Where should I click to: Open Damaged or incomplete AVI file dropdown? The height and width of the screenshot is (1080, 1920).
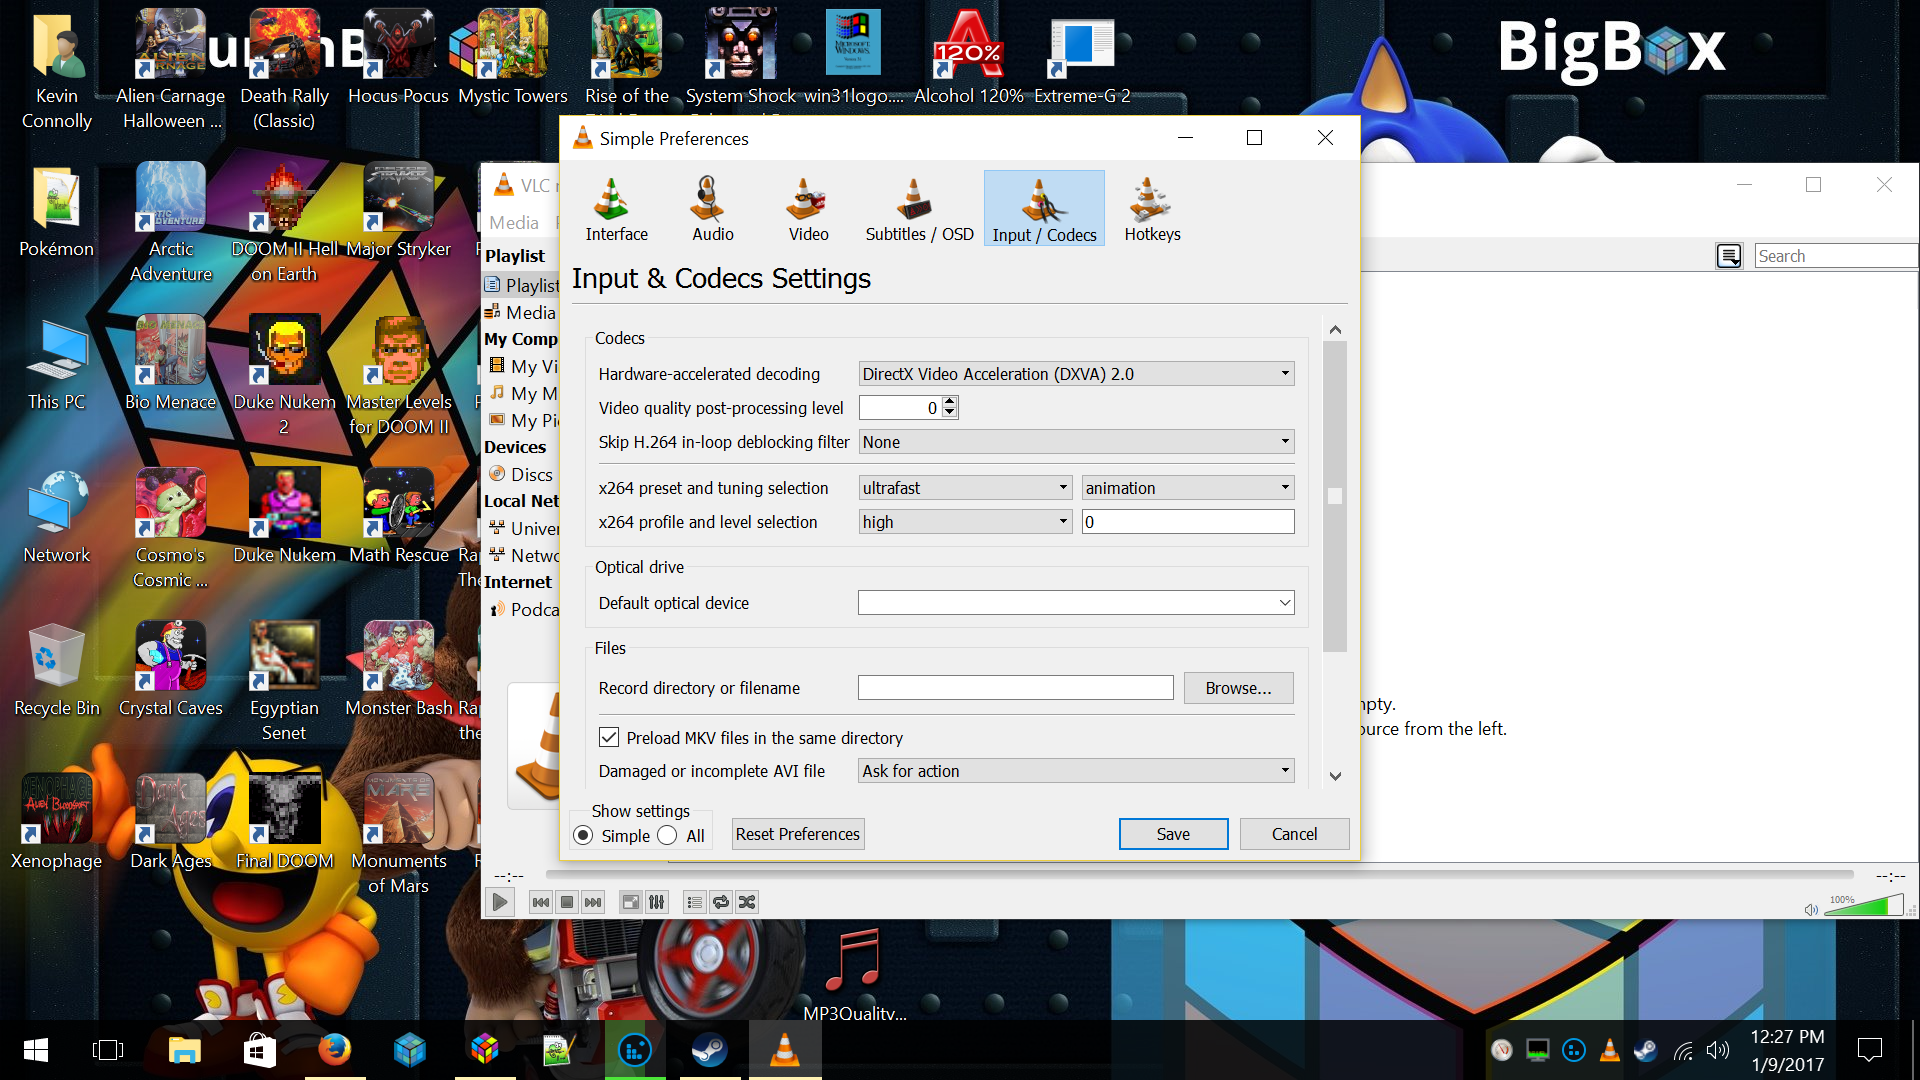[x=1076, y=771]
